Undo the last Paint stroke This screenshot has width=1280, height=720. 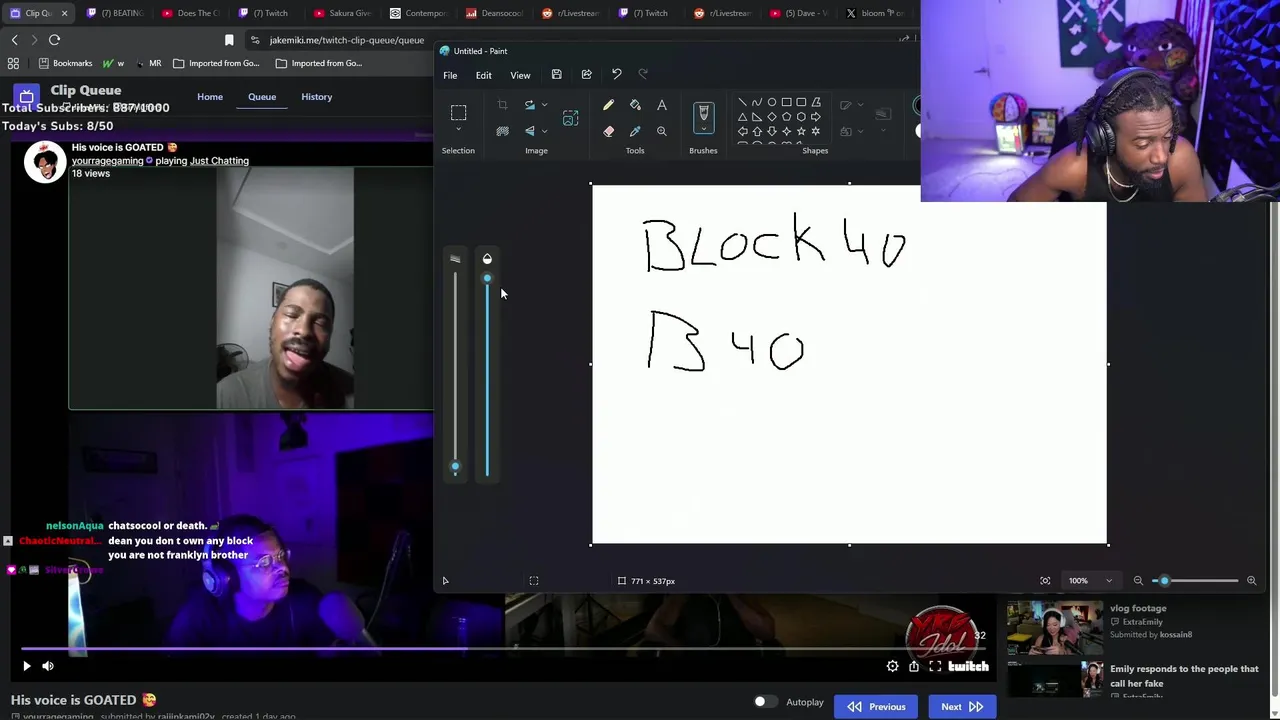tap(616, 75)
